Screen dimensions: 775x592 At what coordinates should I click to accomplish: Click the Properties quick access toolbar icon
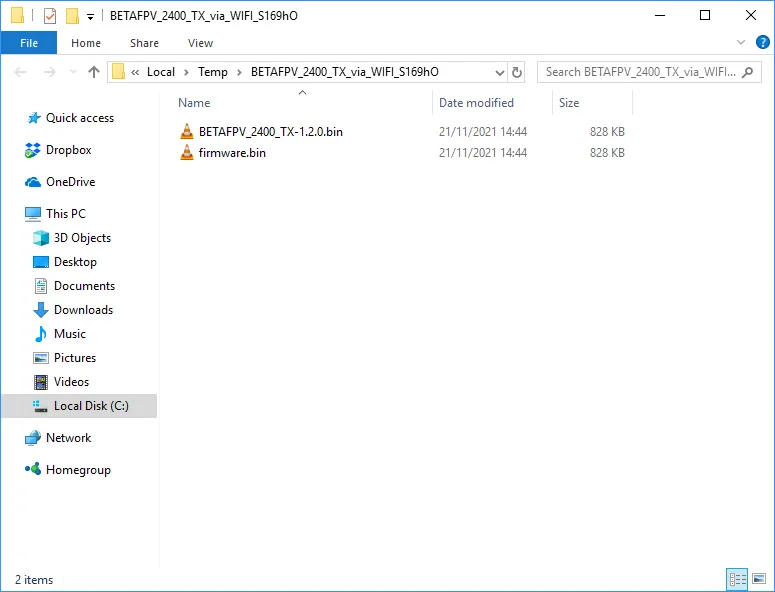[49, 16]
